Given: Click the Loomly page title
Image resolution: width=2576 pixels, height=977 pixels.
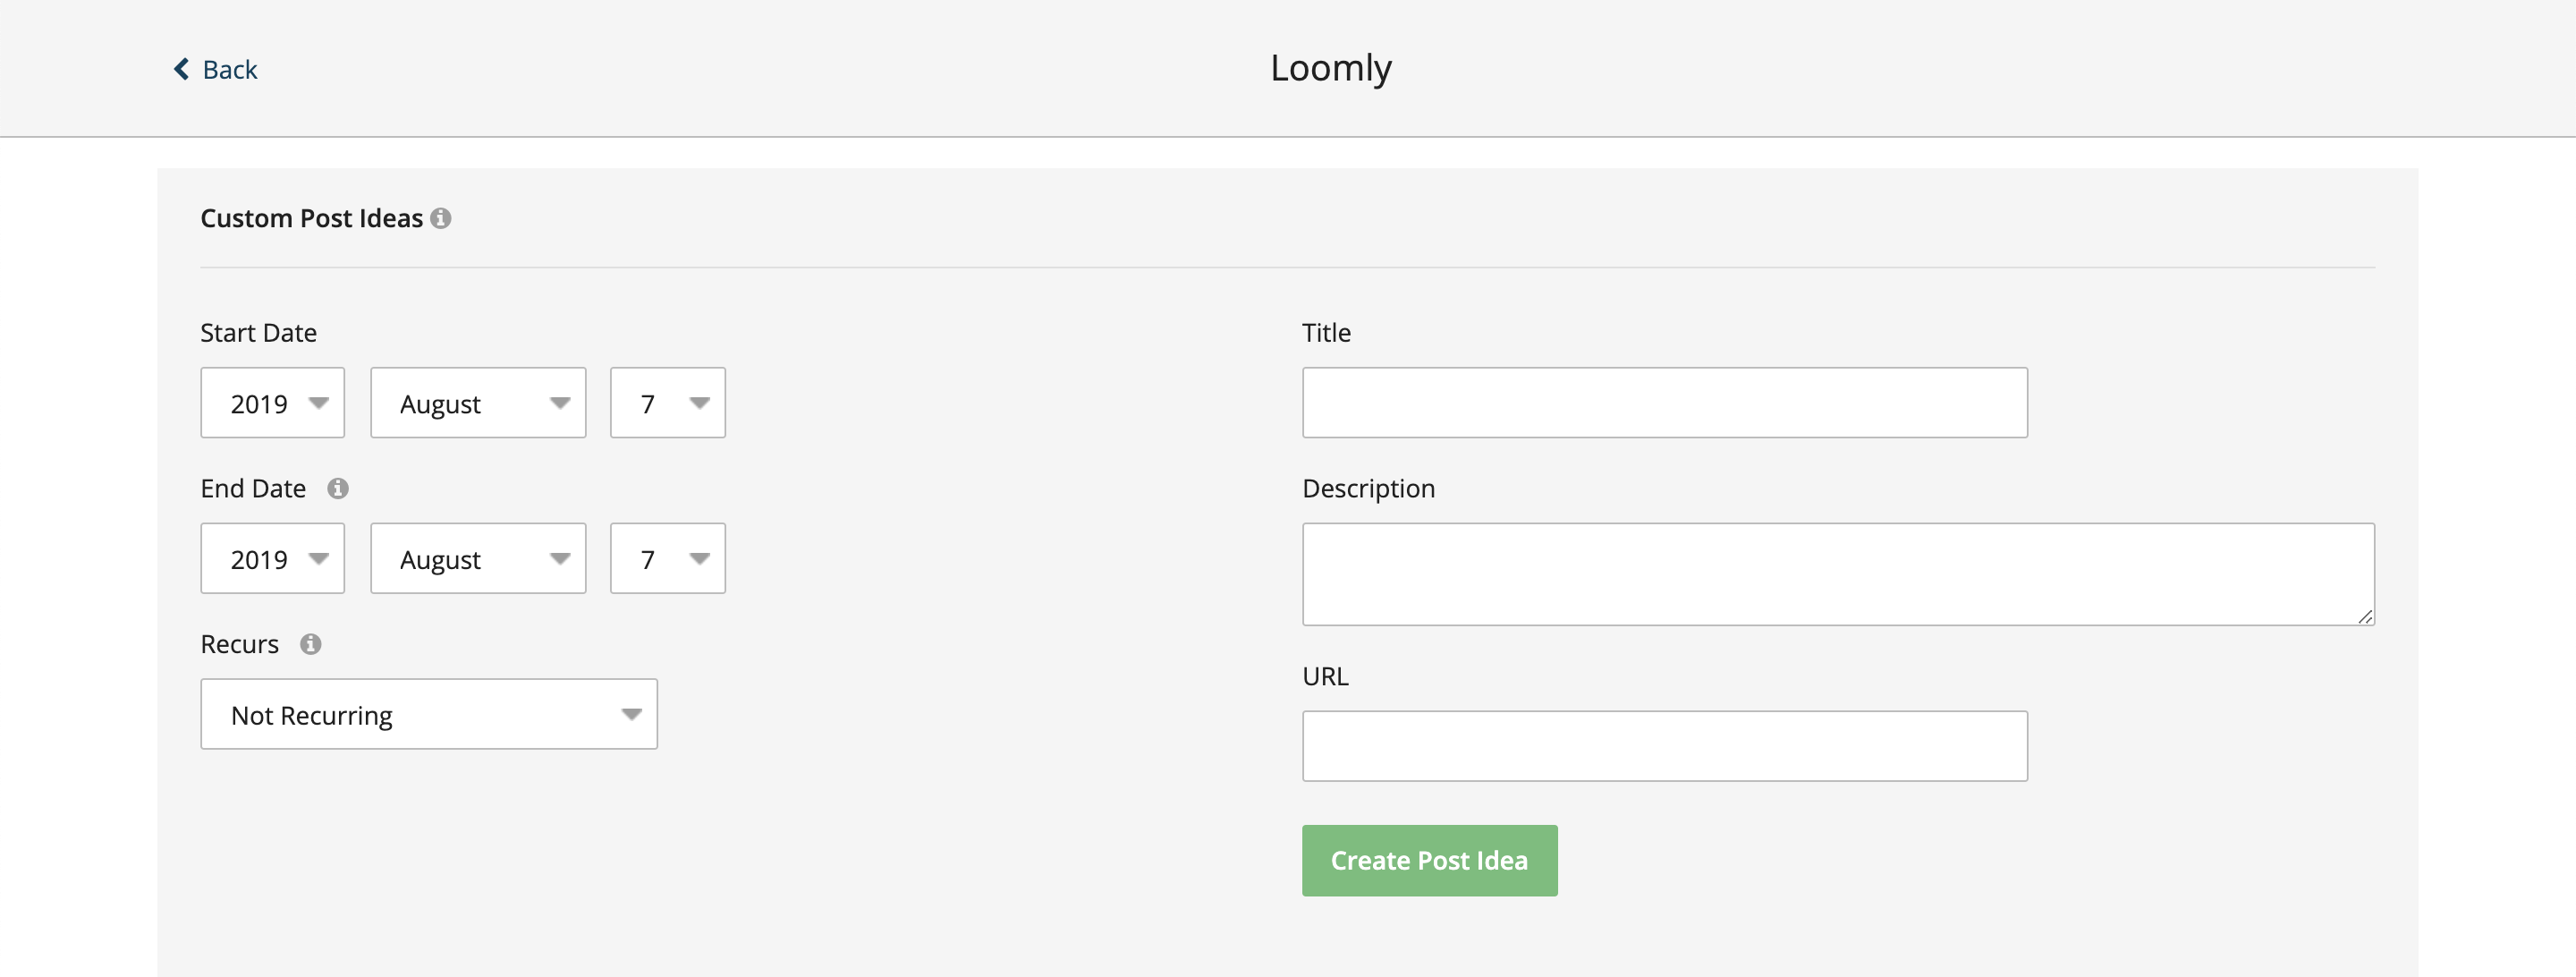Looking at the screenshot, I should 1331,68.
